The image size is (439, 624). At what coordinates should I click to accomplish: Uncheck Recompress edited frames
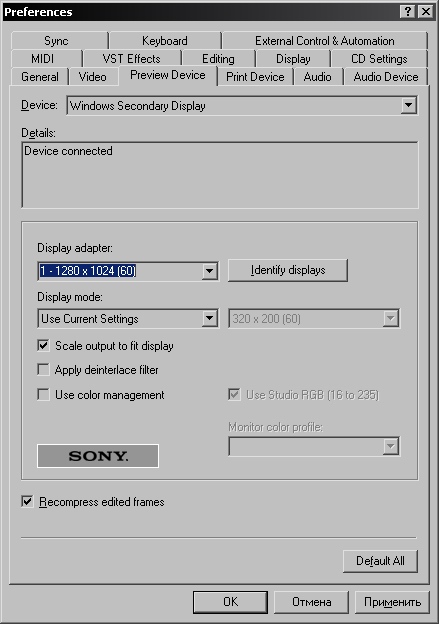click(x=27, y=501)
